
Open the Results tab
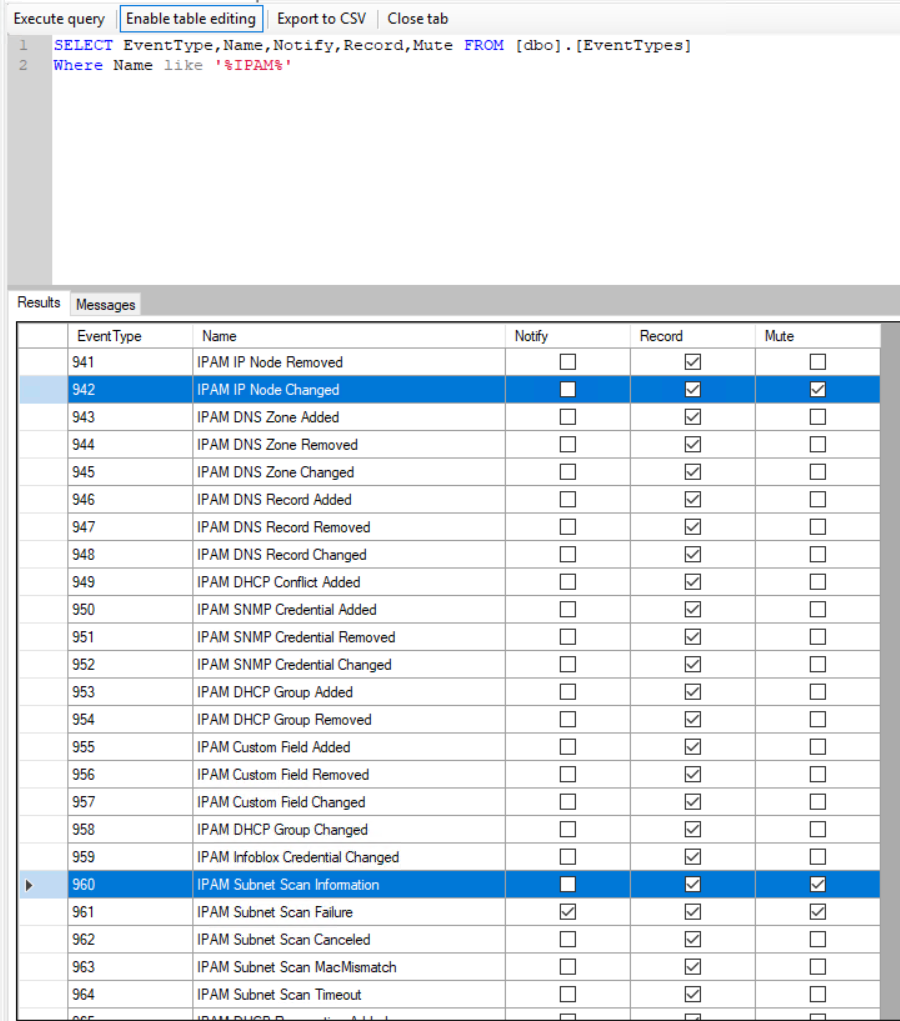click(38, 303)
